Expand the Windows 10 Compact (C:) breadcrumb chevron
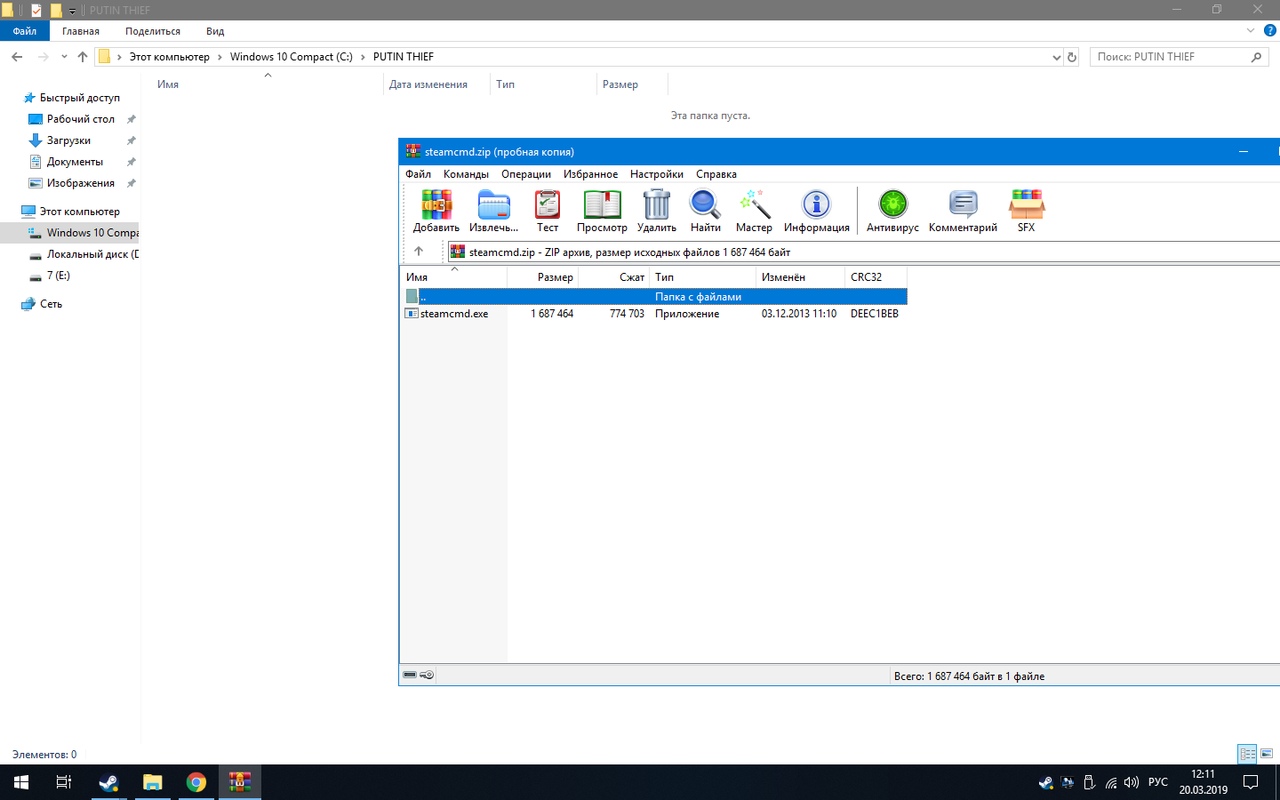This screenshot has height=800, width=1280. (363, 57)
